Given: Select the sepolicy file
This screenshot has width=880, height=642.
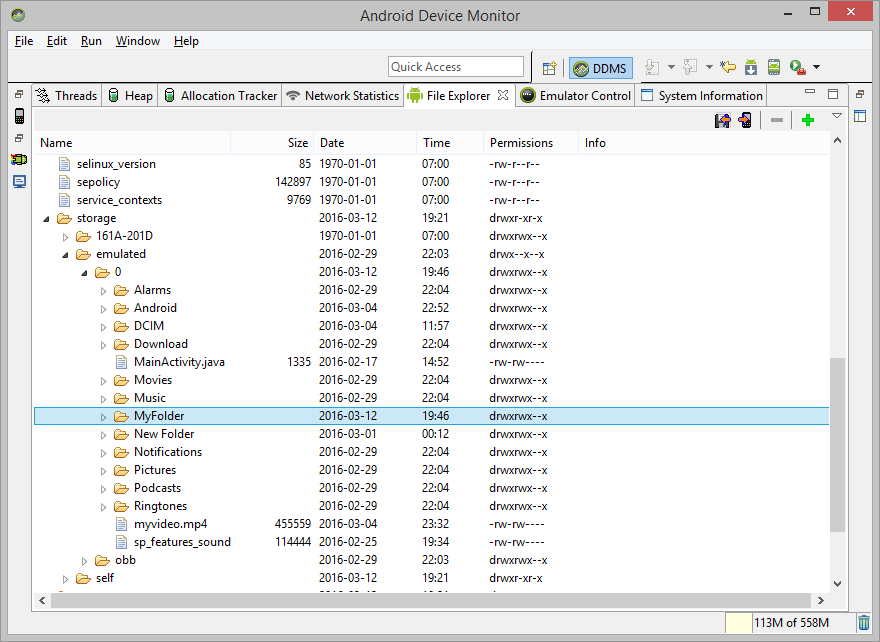Looking at the screenshot, I should pyautogui.click(x=432, y=182).
